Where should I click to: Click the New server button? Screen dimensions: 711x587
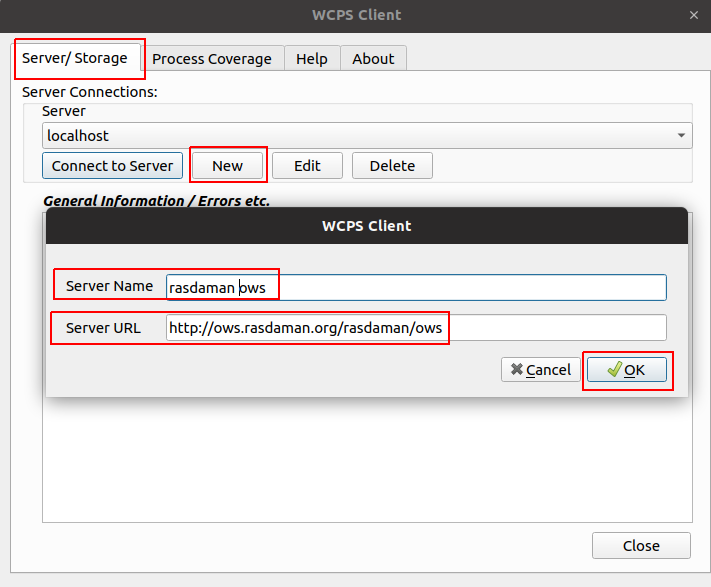228,166
